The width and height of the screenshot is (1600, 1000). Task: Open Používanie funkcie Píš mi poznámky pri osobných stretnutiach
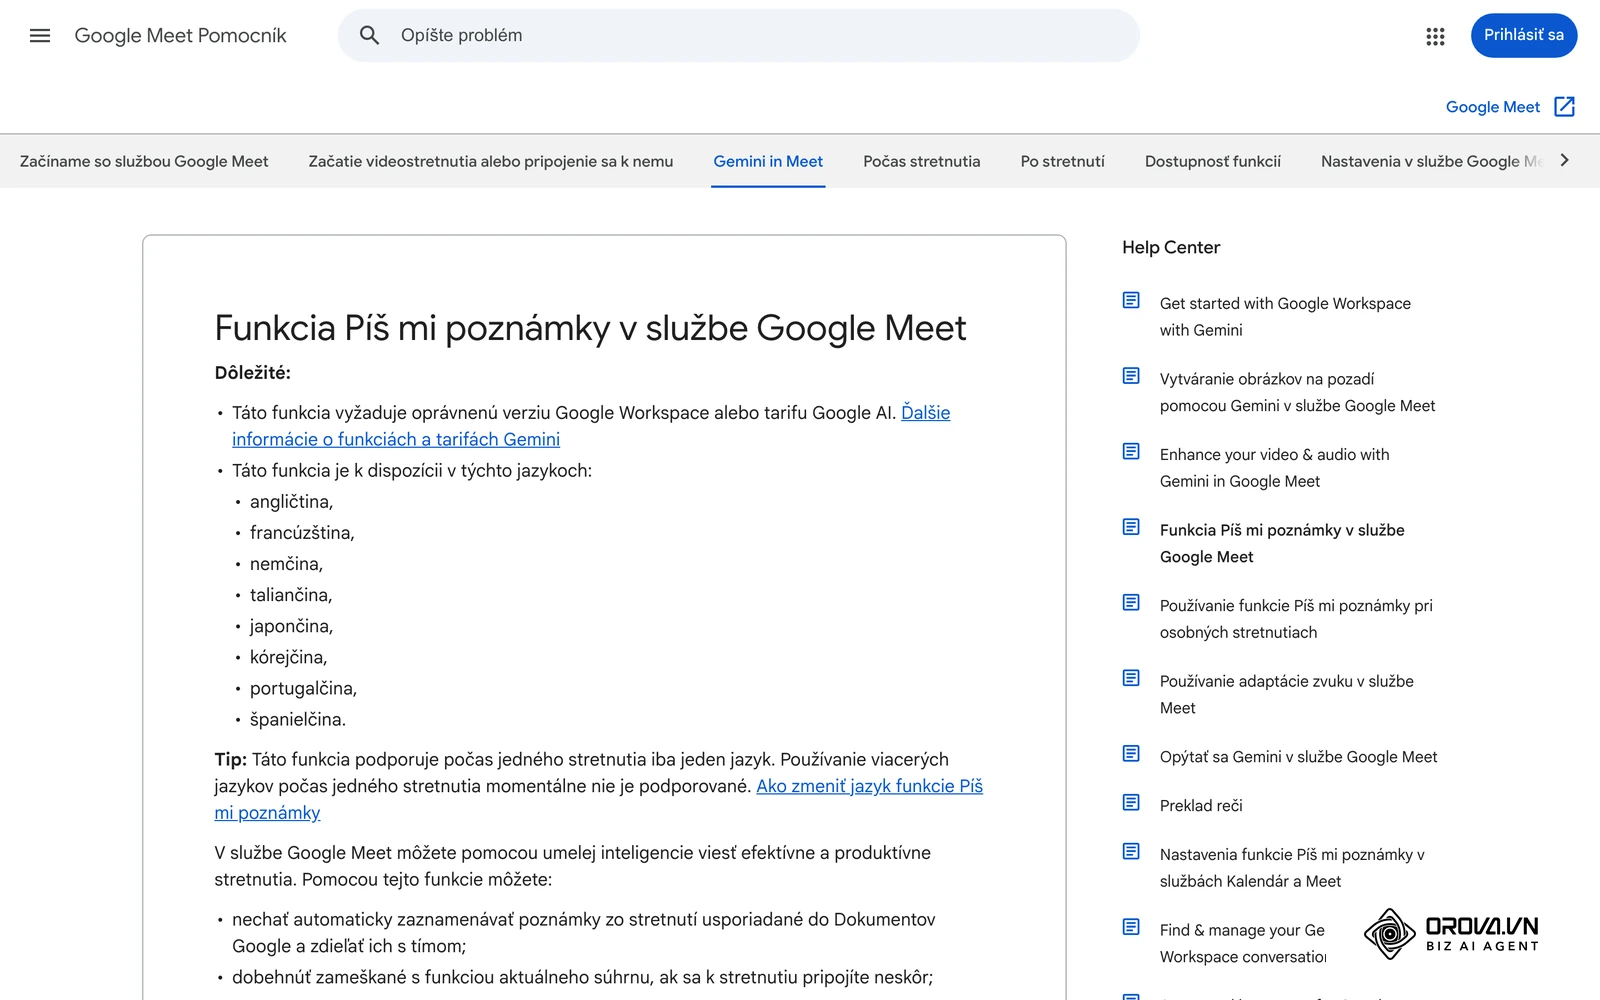tap(1296, 619)
